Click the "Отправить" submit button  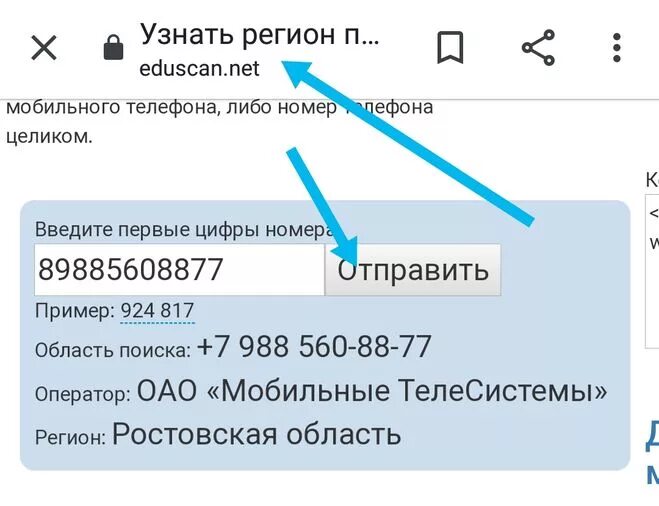click(413, 270)
